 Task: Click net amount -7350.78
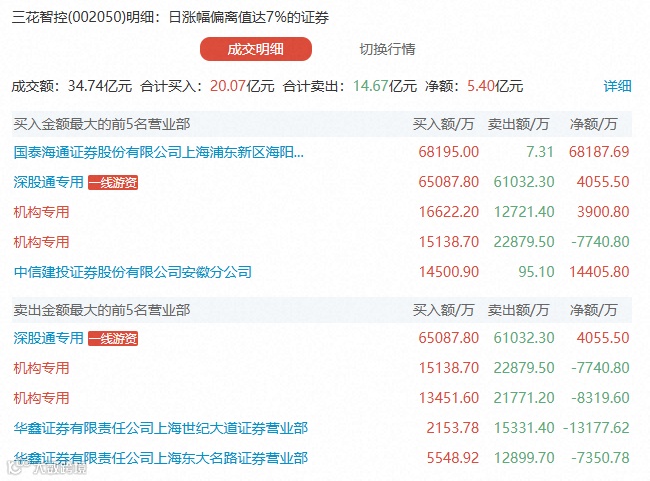tap(600, 458)
